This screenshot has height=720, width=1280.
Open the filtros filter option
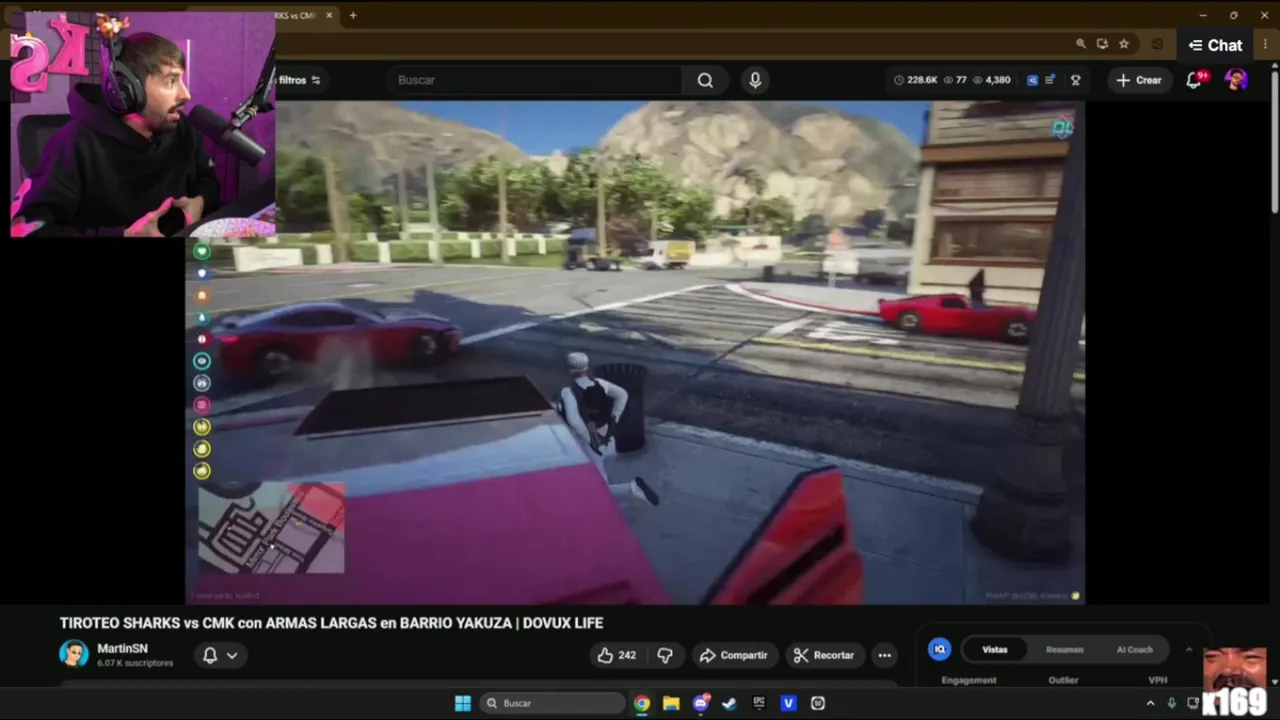[x=299, y=80]
